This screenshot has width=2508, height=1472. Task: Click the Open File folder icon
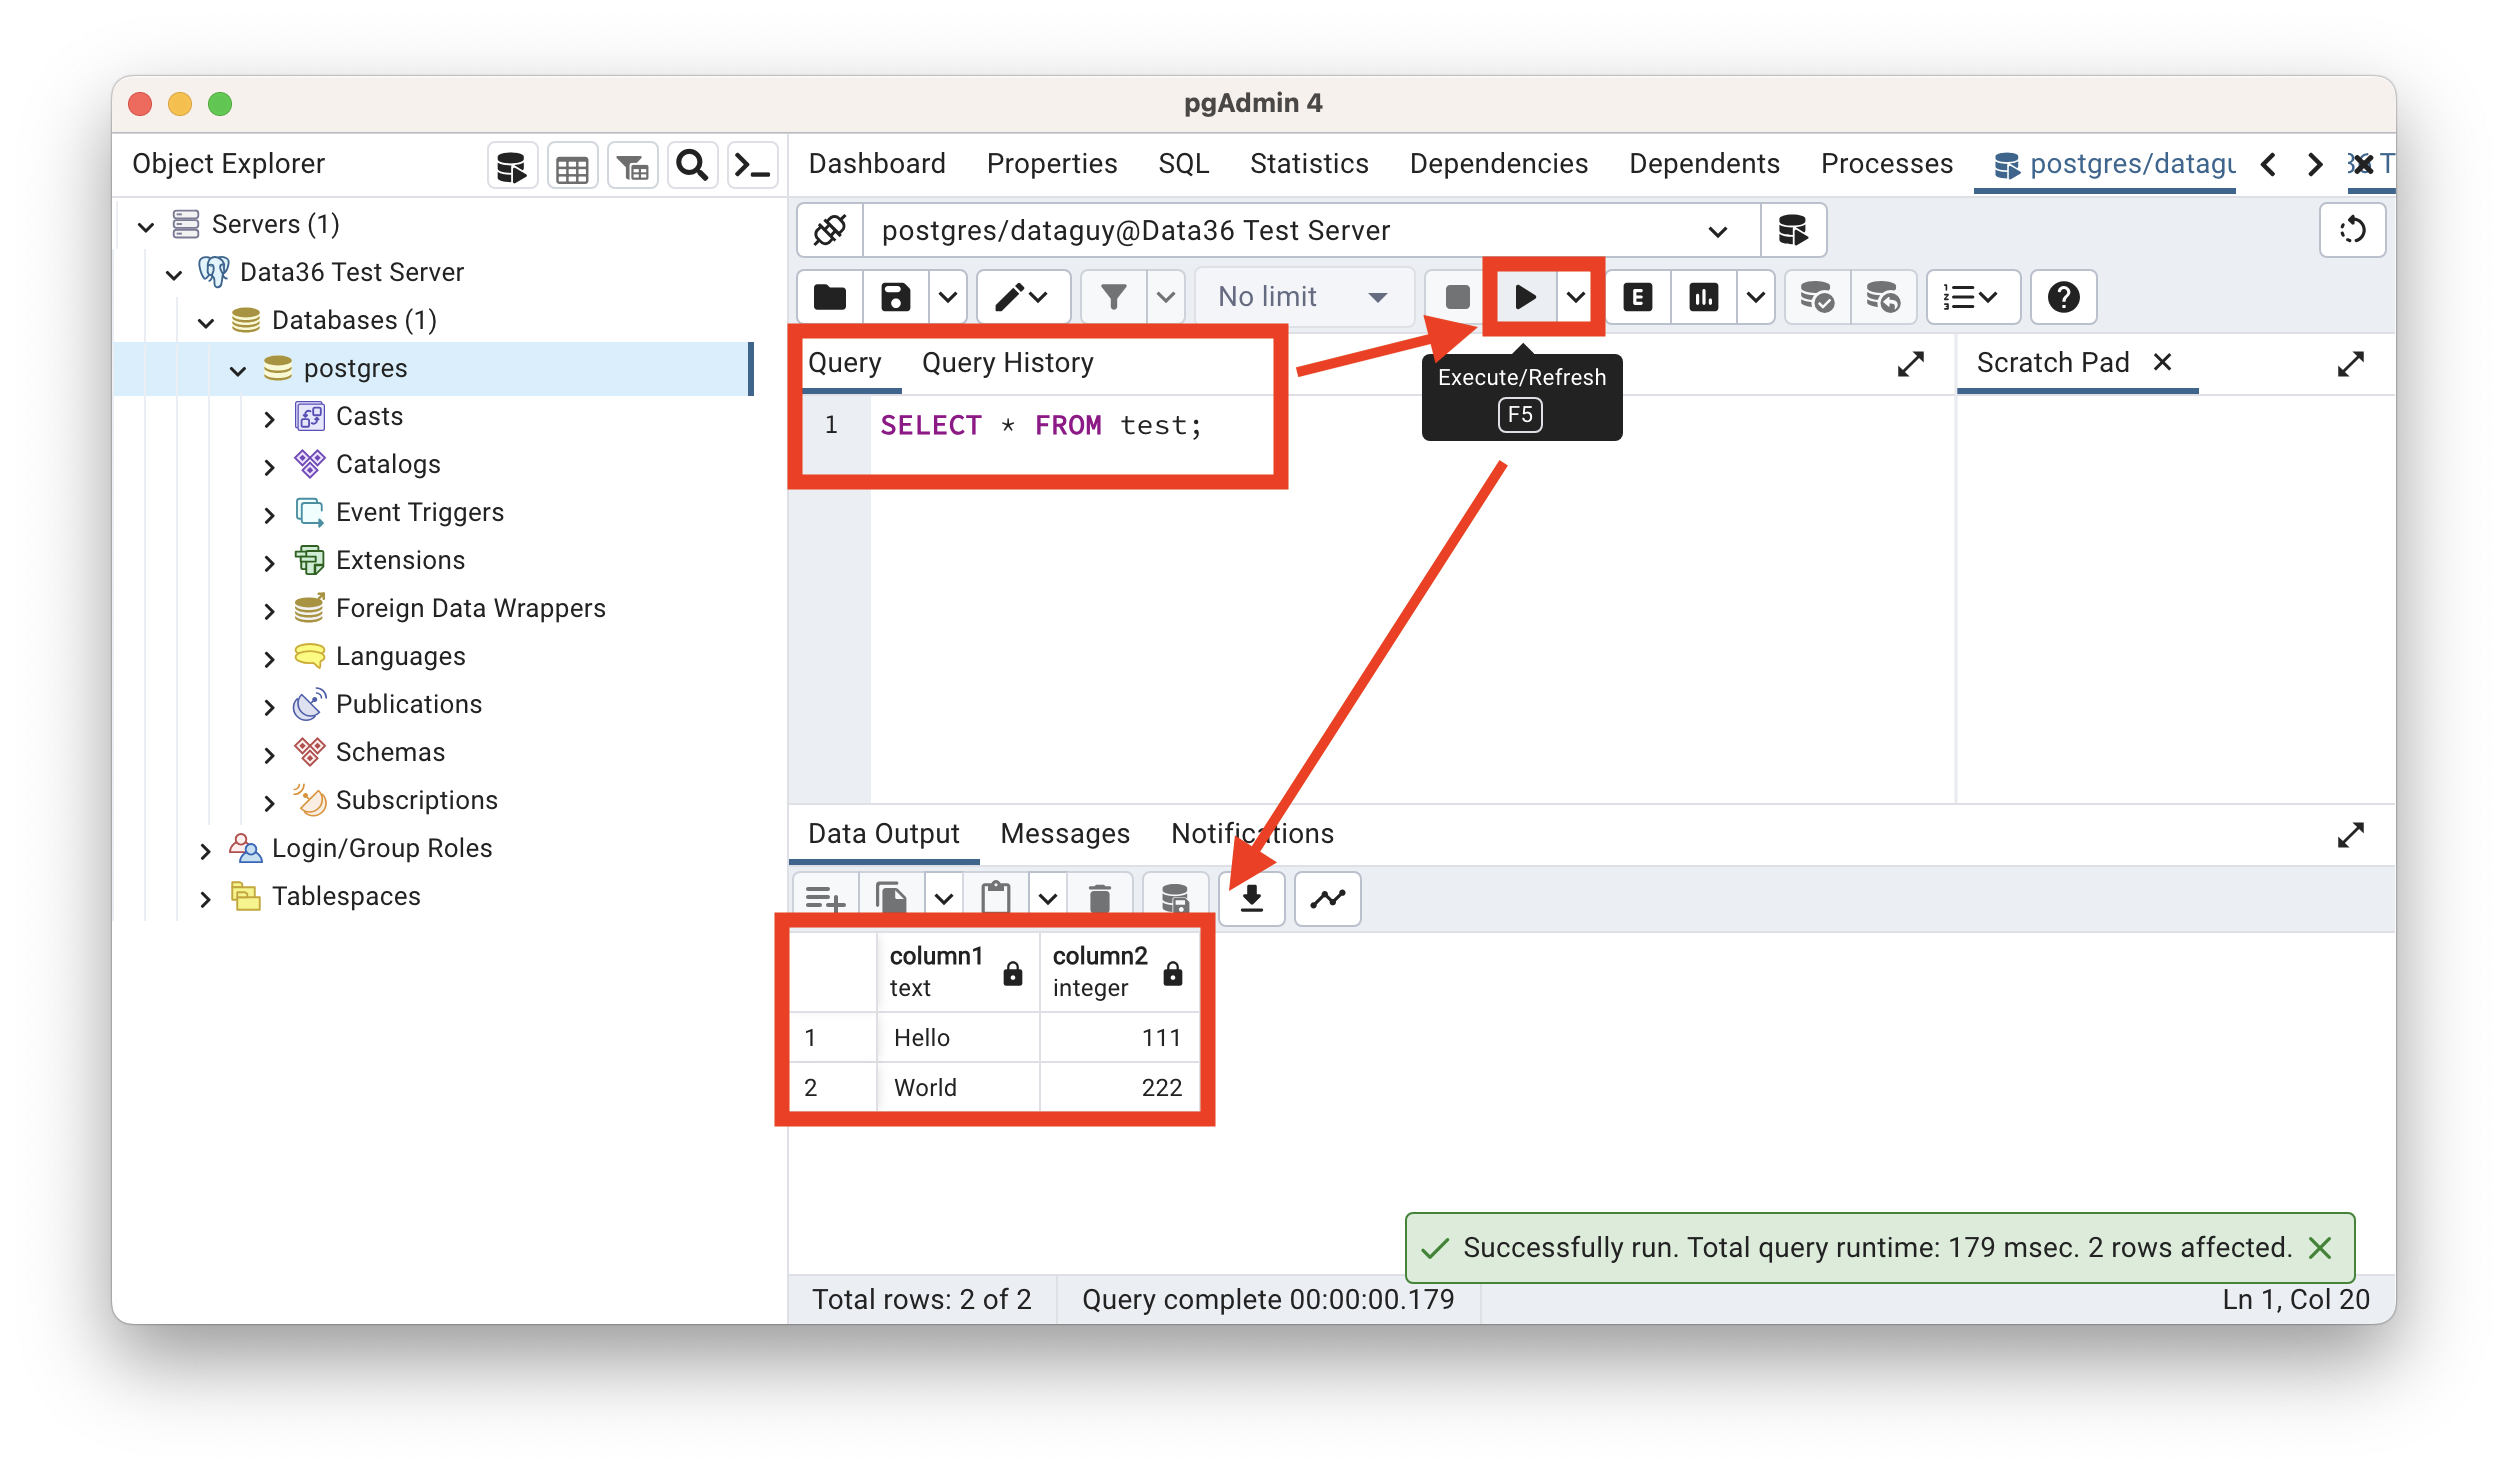829,297
